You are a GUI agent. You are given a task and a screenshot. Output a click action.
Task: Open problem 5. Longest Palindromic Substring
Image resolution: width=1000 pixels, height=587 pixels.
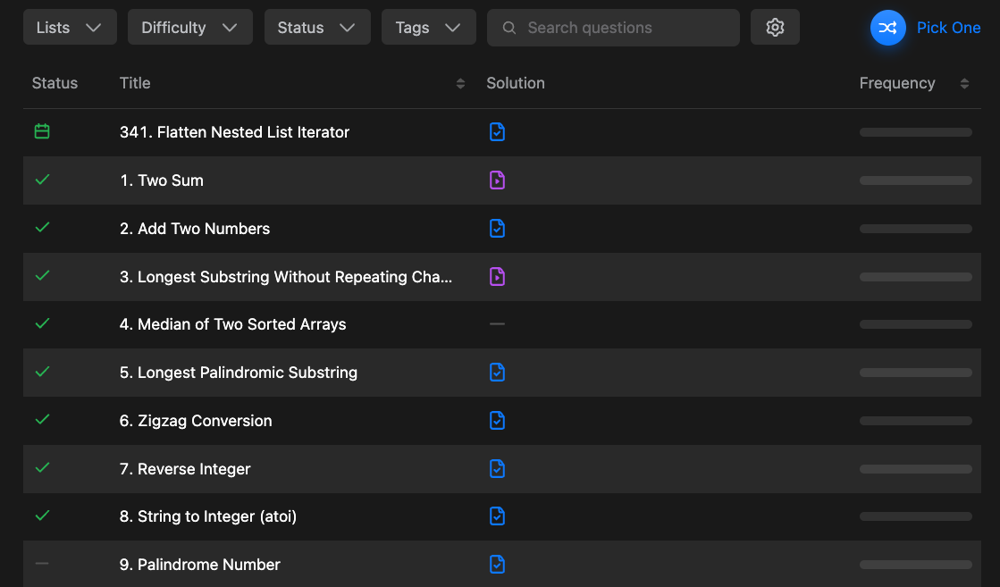coord(239,373)
